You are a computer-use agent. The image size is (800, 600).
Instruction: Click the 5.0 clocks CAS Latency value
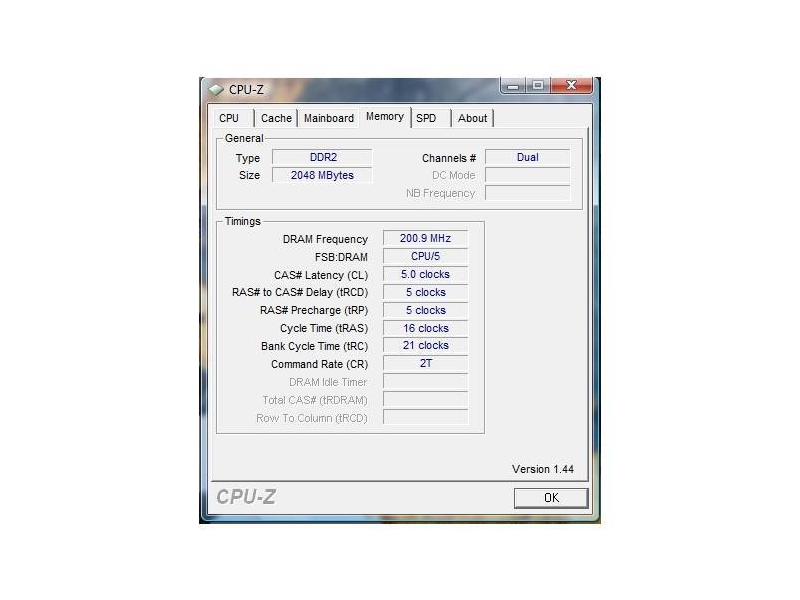pyautogui.click(x=426, y=274)
